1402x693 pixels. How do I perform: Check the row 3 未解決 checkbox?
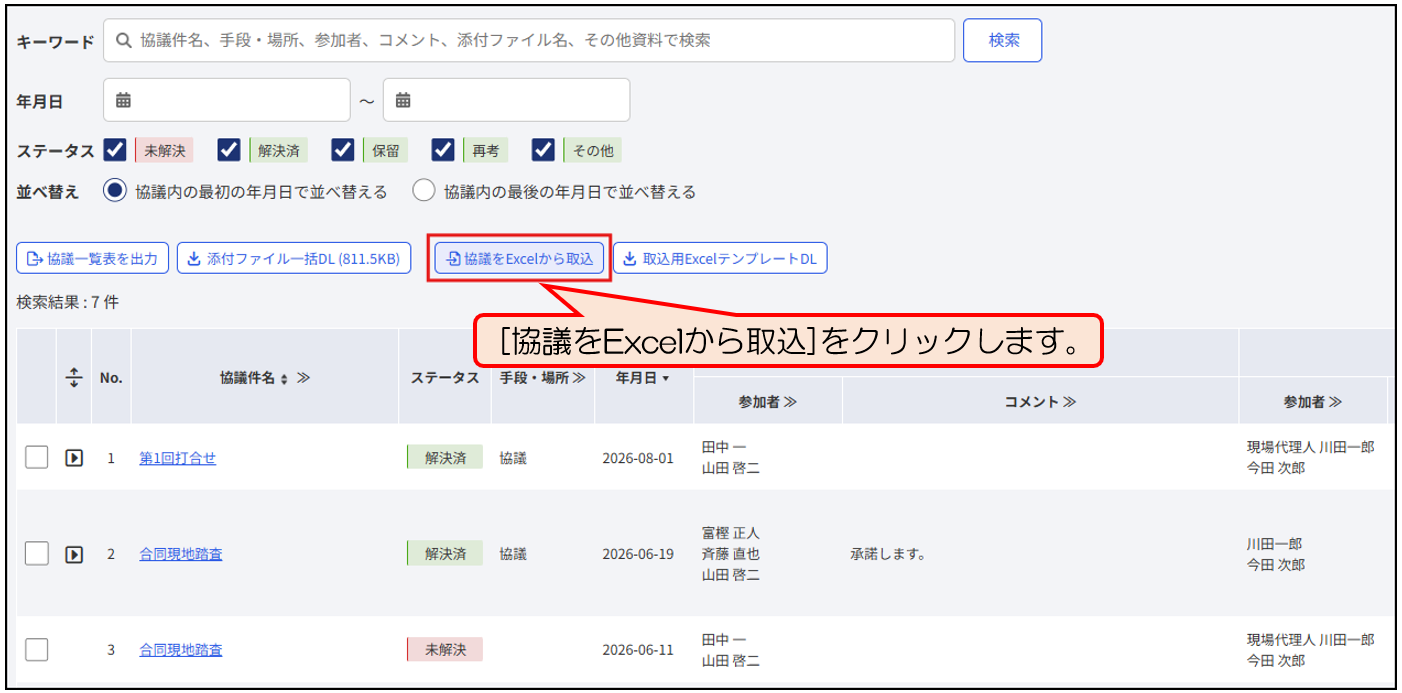[37, 650]
